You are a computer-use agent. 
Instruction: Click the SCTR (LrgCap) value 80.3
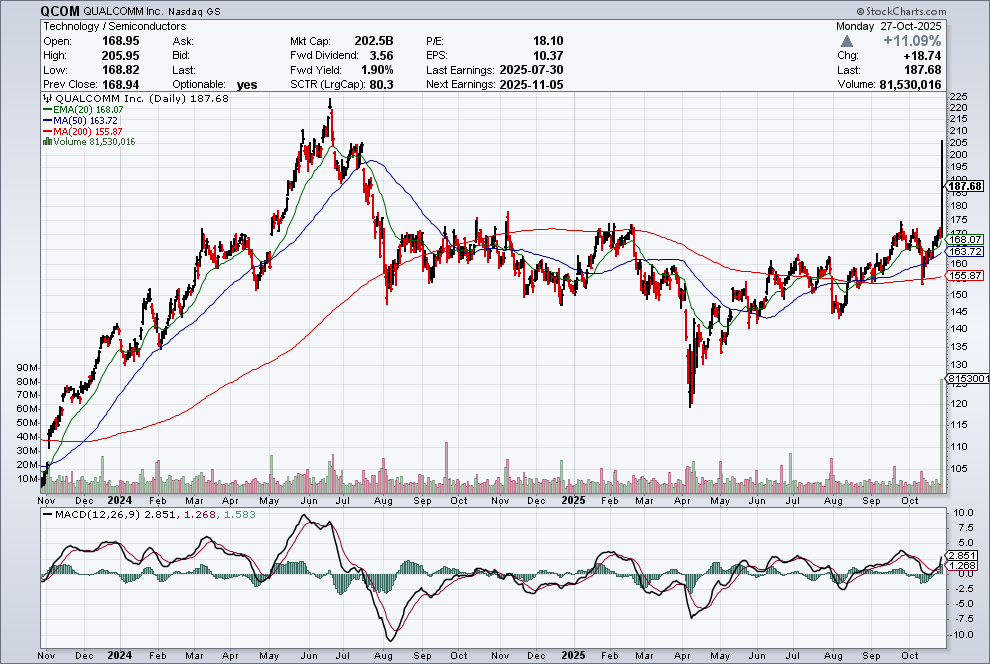381,85
